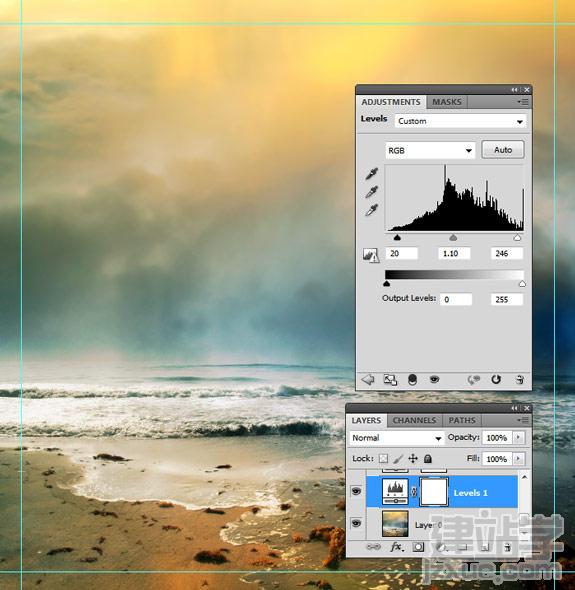Switch to the Paths tab
The width and height of the screenshot is (575, 590).
coord(462,420)
